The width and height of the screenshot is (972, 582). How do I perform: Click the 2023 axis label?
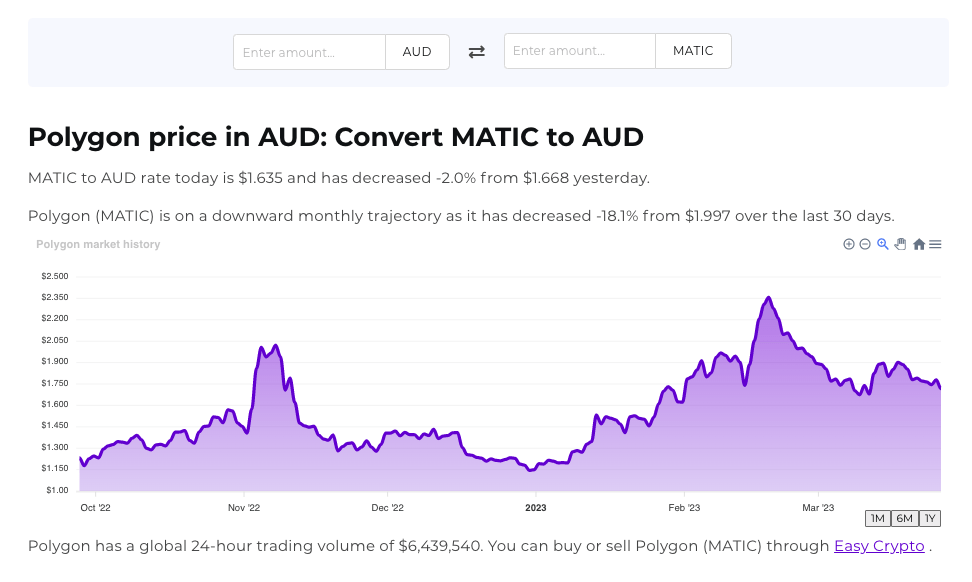point(536,508)
